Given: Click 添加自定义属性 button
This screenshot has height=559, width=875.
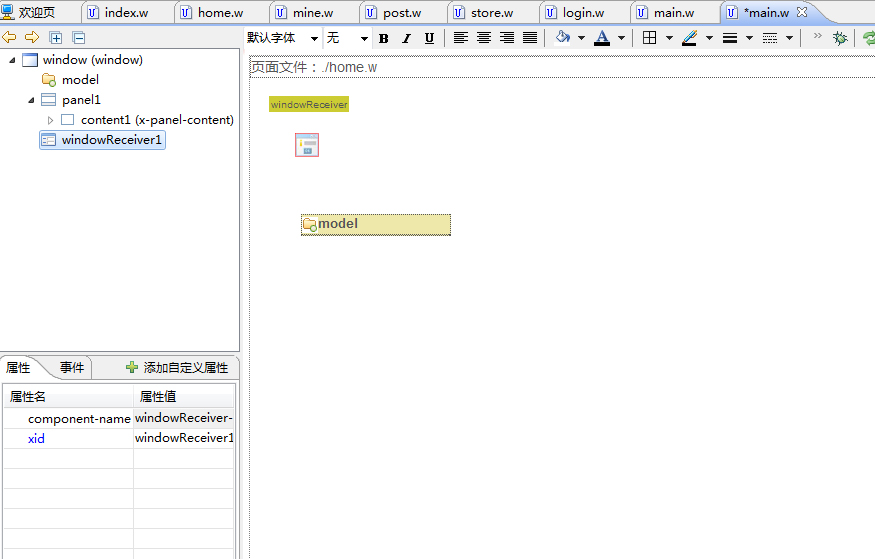Looking at the screenshot, I should [177, 368].
